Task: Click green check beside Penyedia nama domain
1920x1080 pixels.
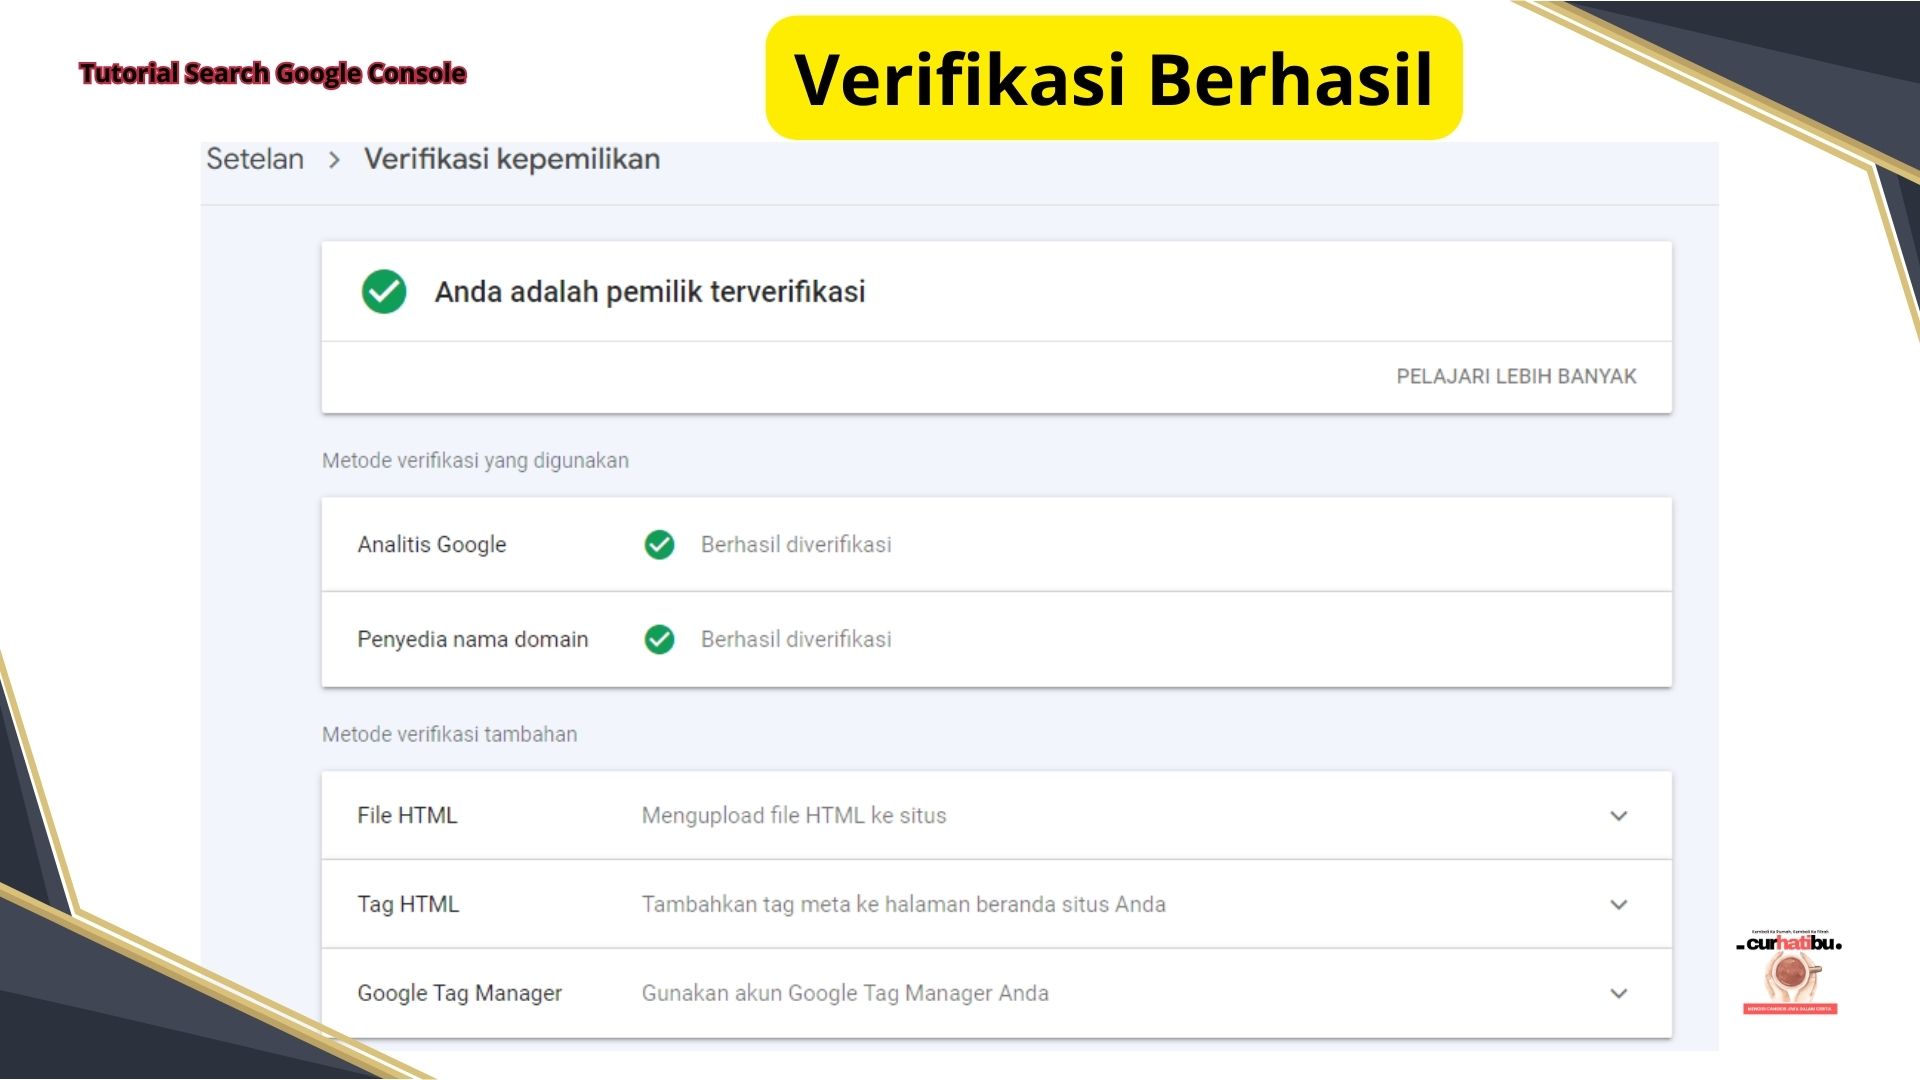Action: coord(659,639)
